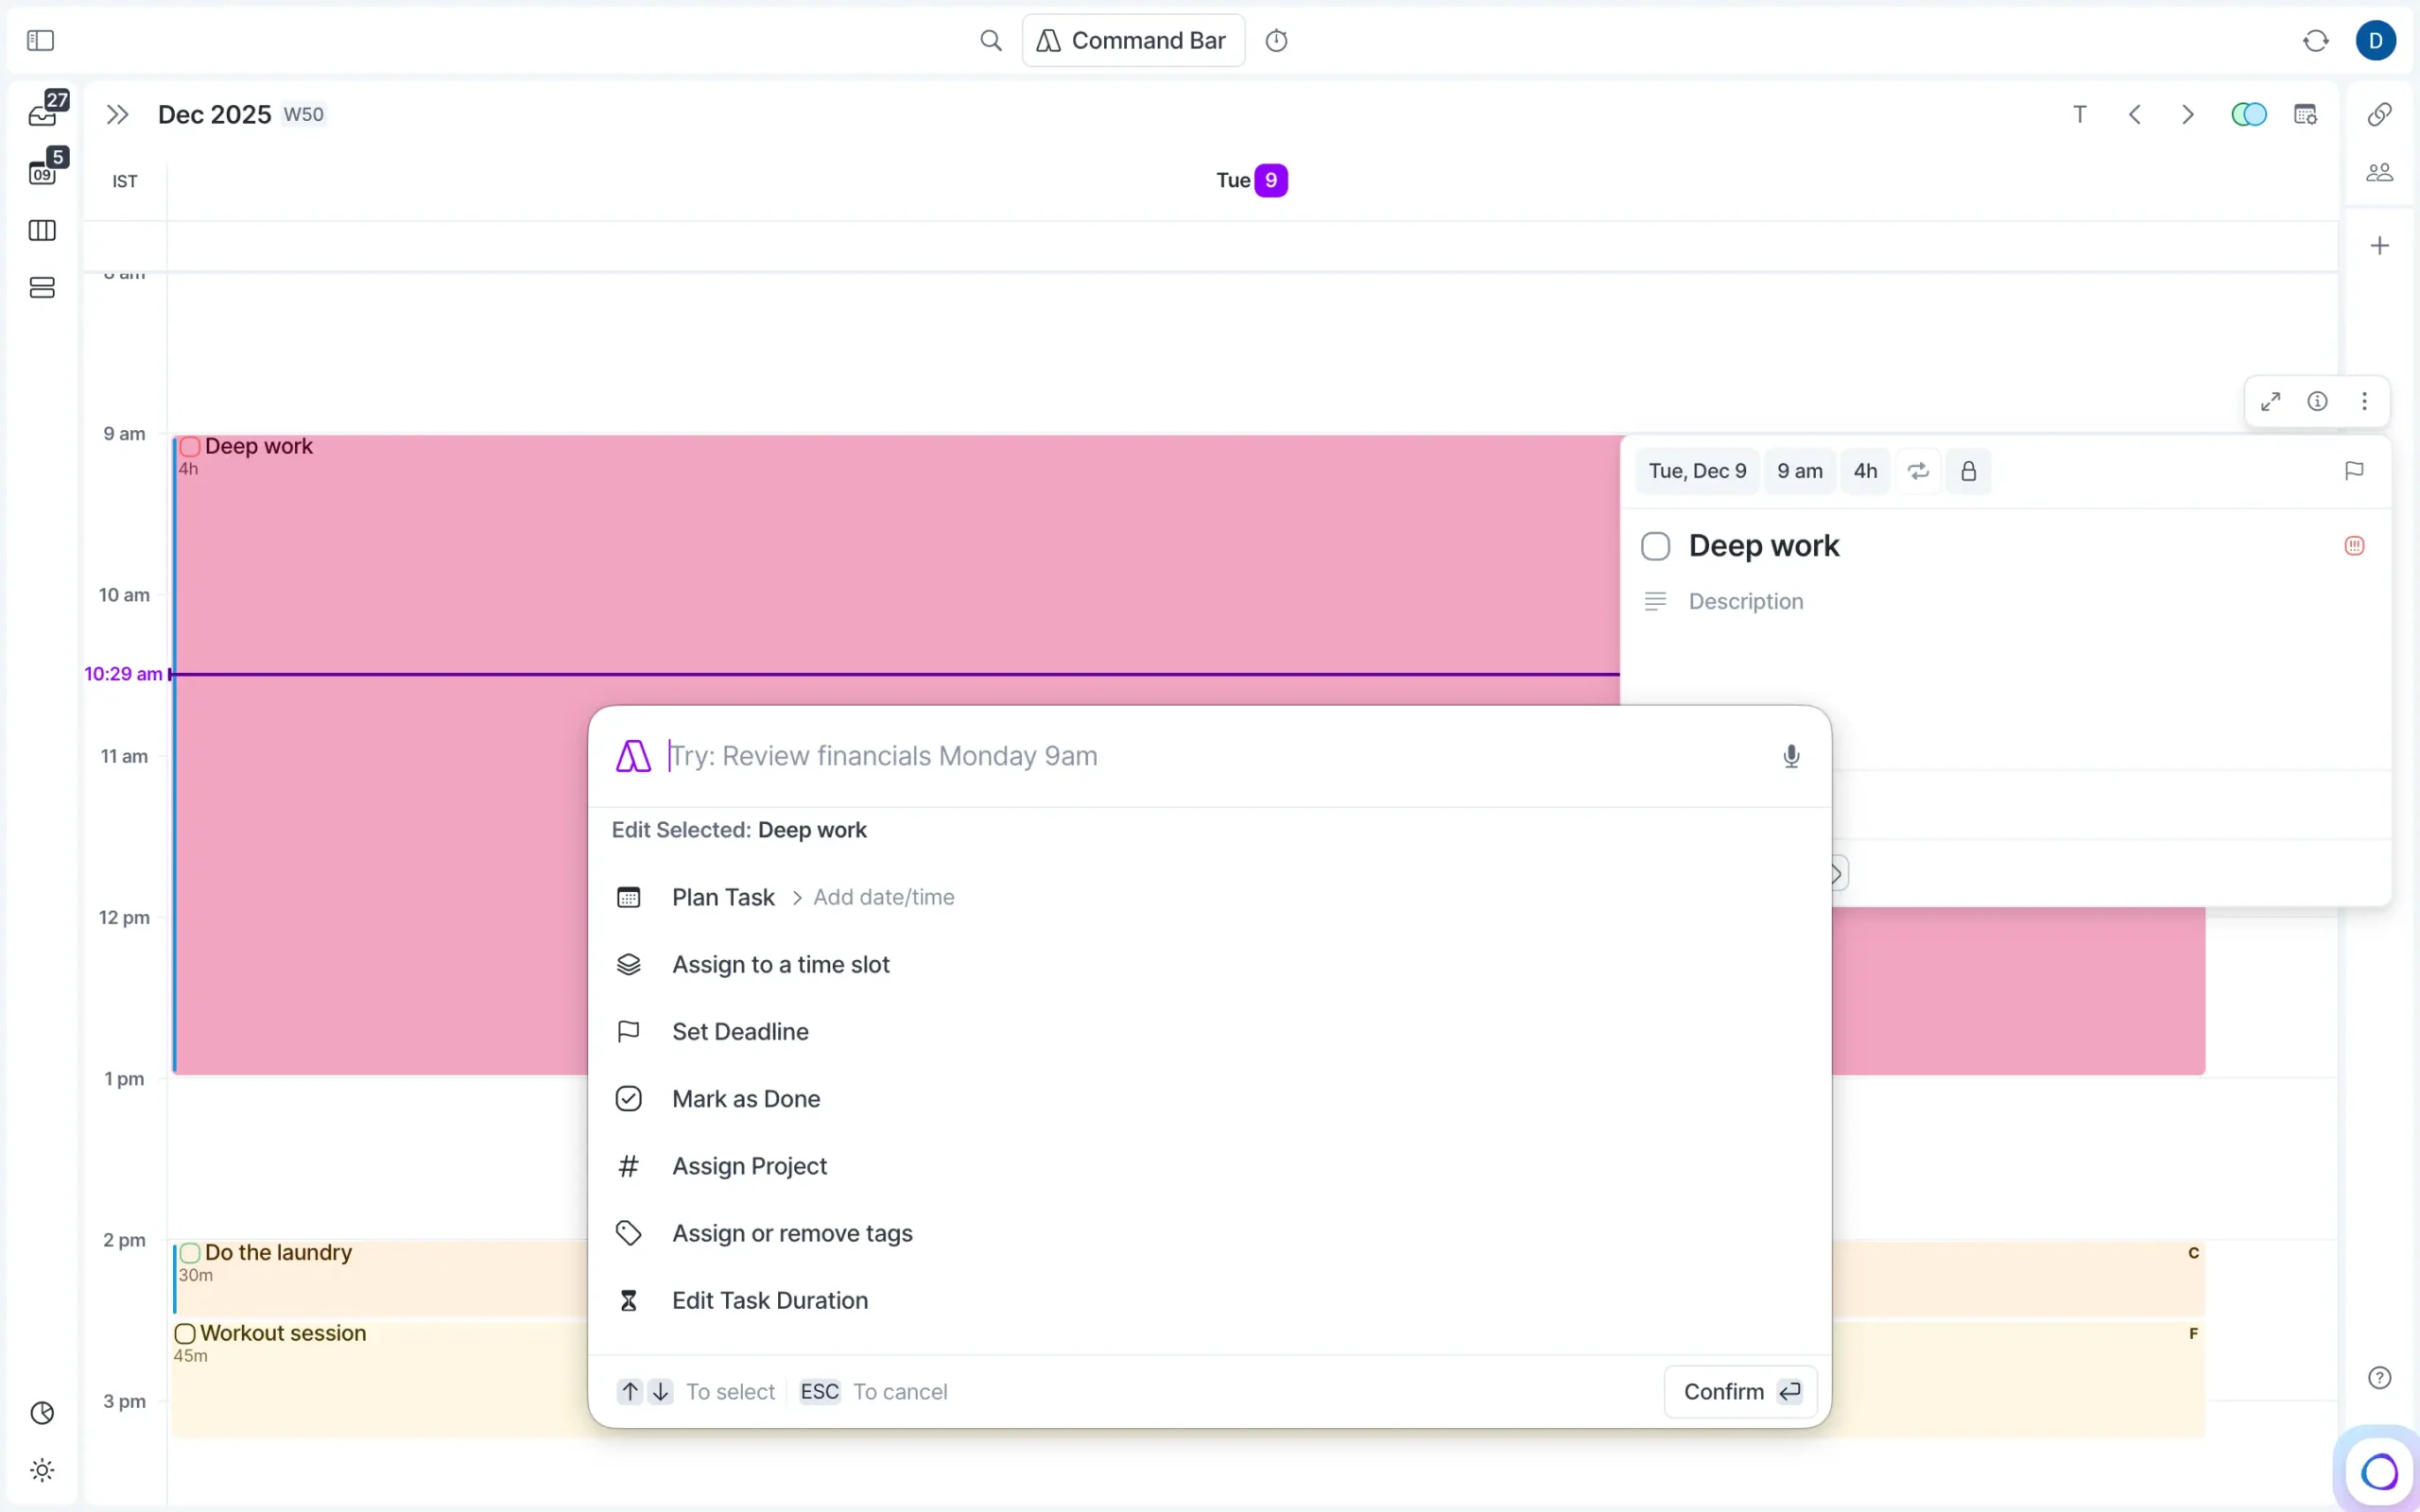Click the lock icon in task details

pyautogui.click(x=1968, y=471)
